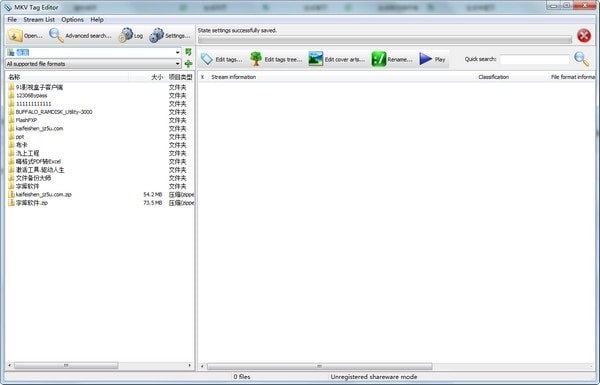The width and height of the screenshot is (600, 385).
Task: Click the Quick search input field
Action: click(535, 59)
